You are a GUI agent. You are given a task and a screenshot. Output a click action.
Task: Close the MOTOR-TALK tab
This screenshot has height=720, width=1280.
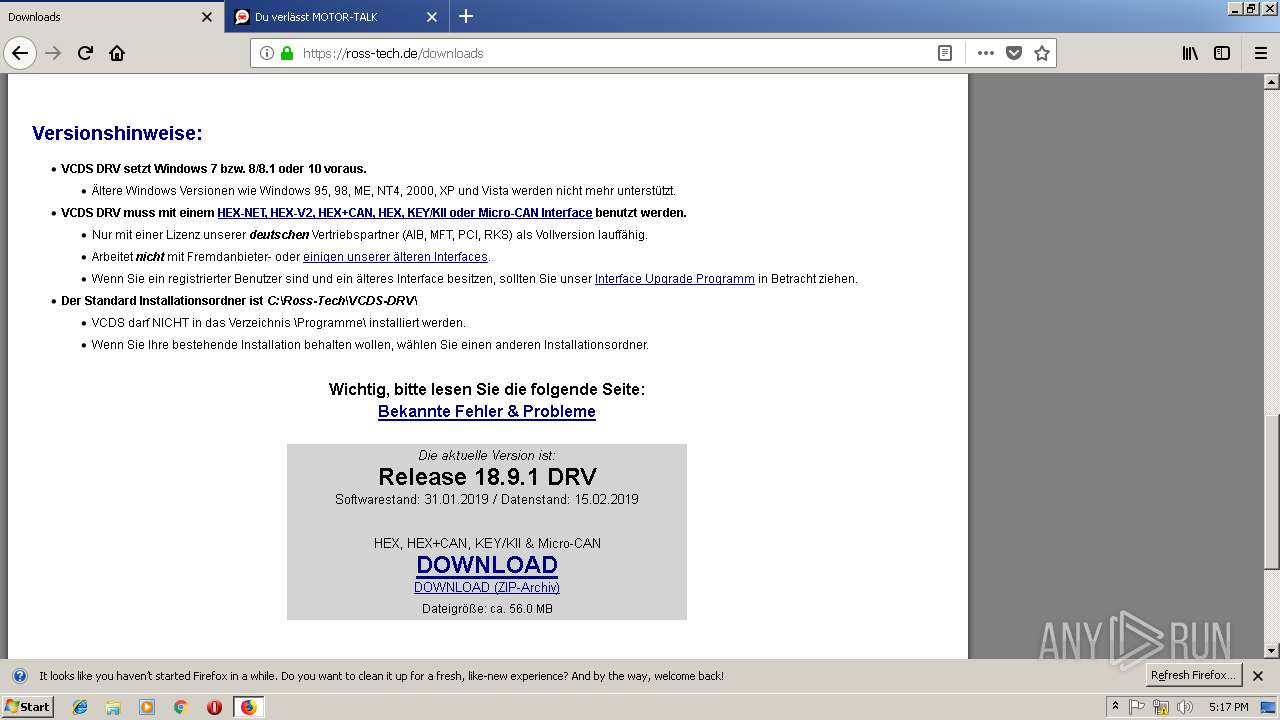tap(432, 17)
